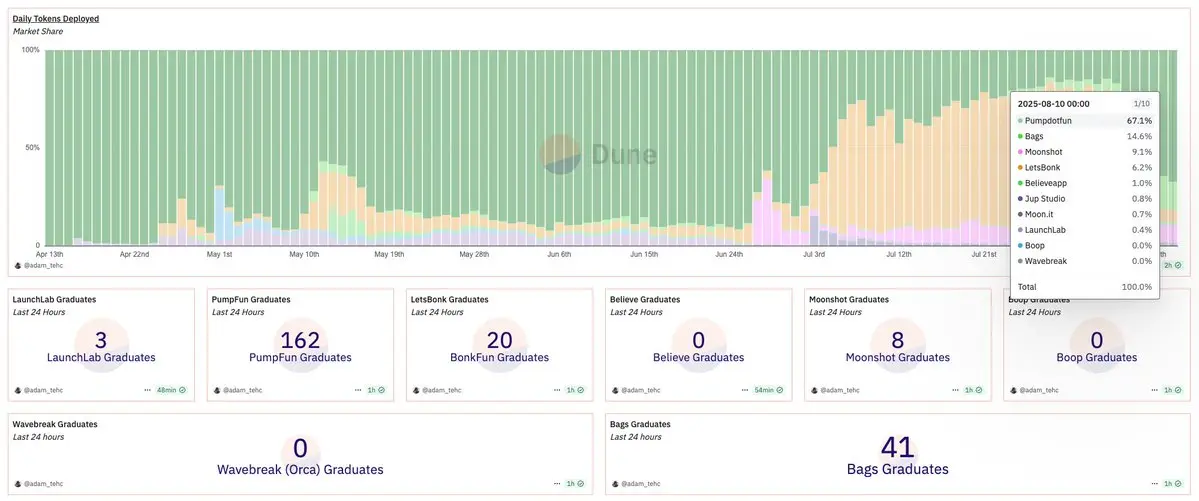The width and height of the screenshot is (1199, 501).
Task: Click the Jun 24th x-axis label
Action: [x=730, y=253]
